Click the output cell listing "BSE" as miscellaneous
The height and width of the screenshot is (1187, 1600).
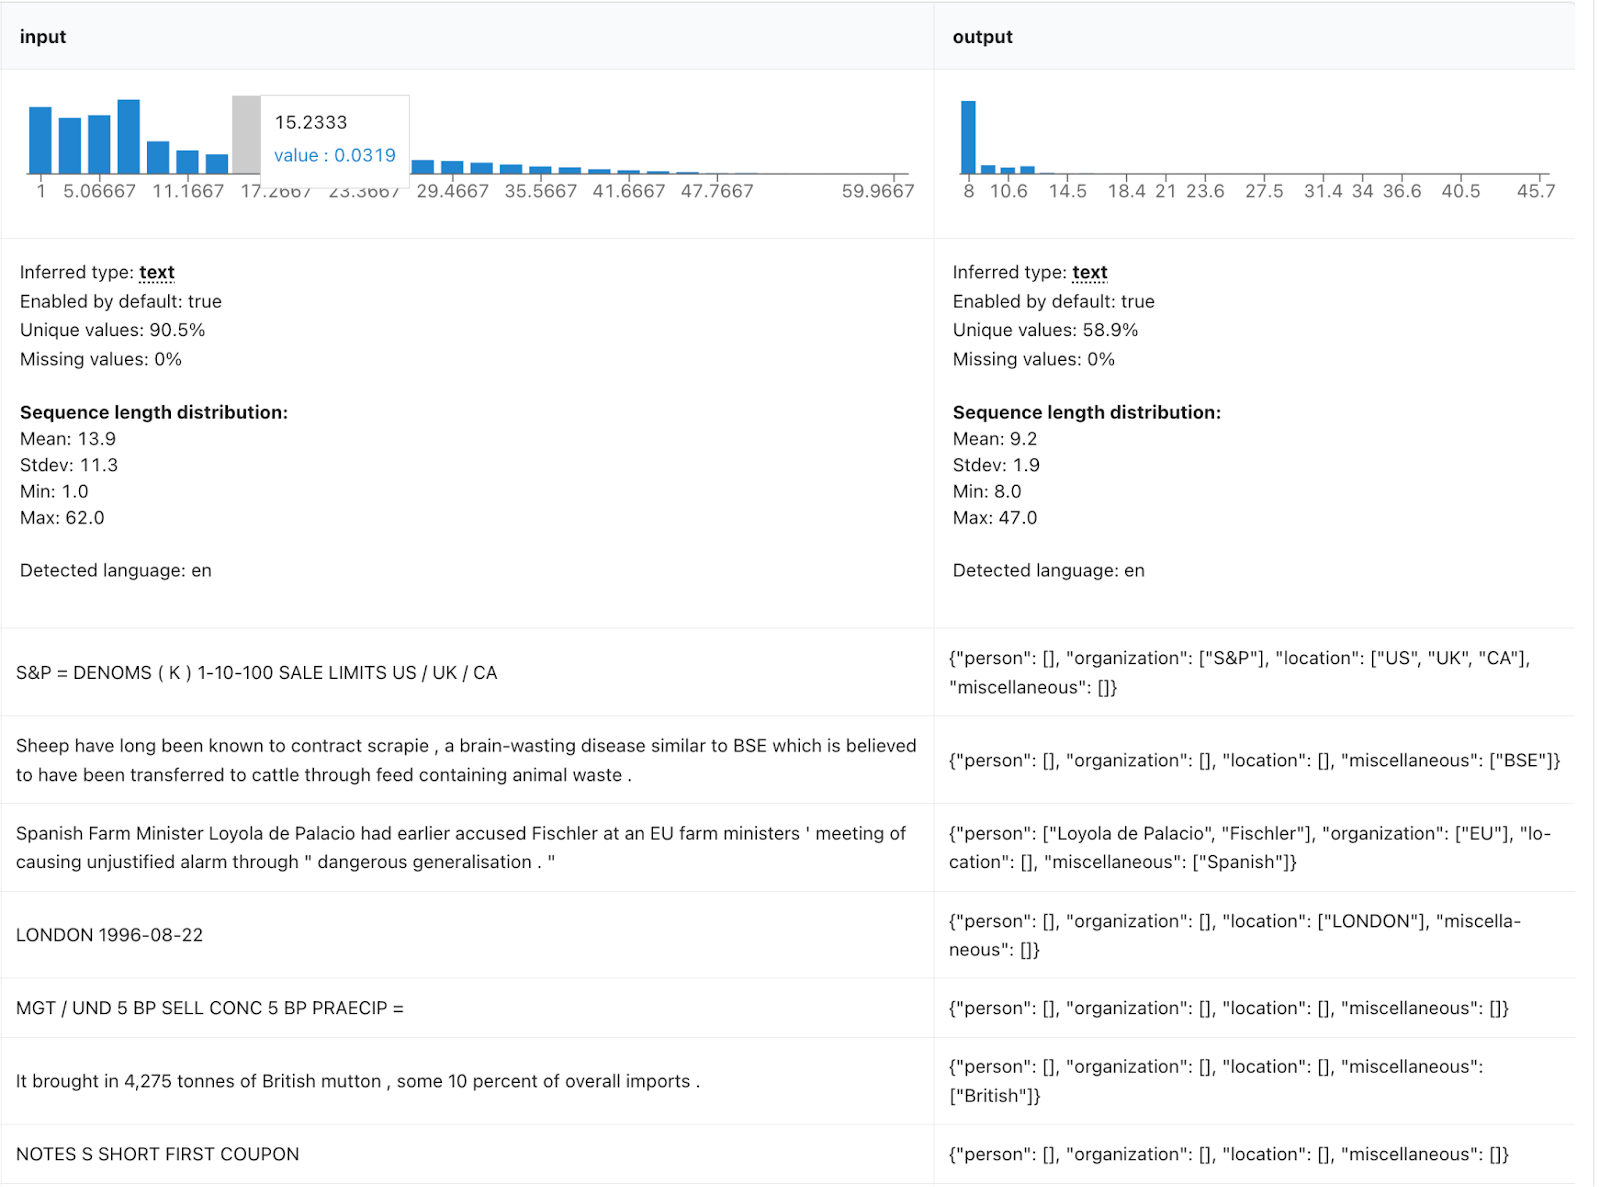tap(1254, 760)
